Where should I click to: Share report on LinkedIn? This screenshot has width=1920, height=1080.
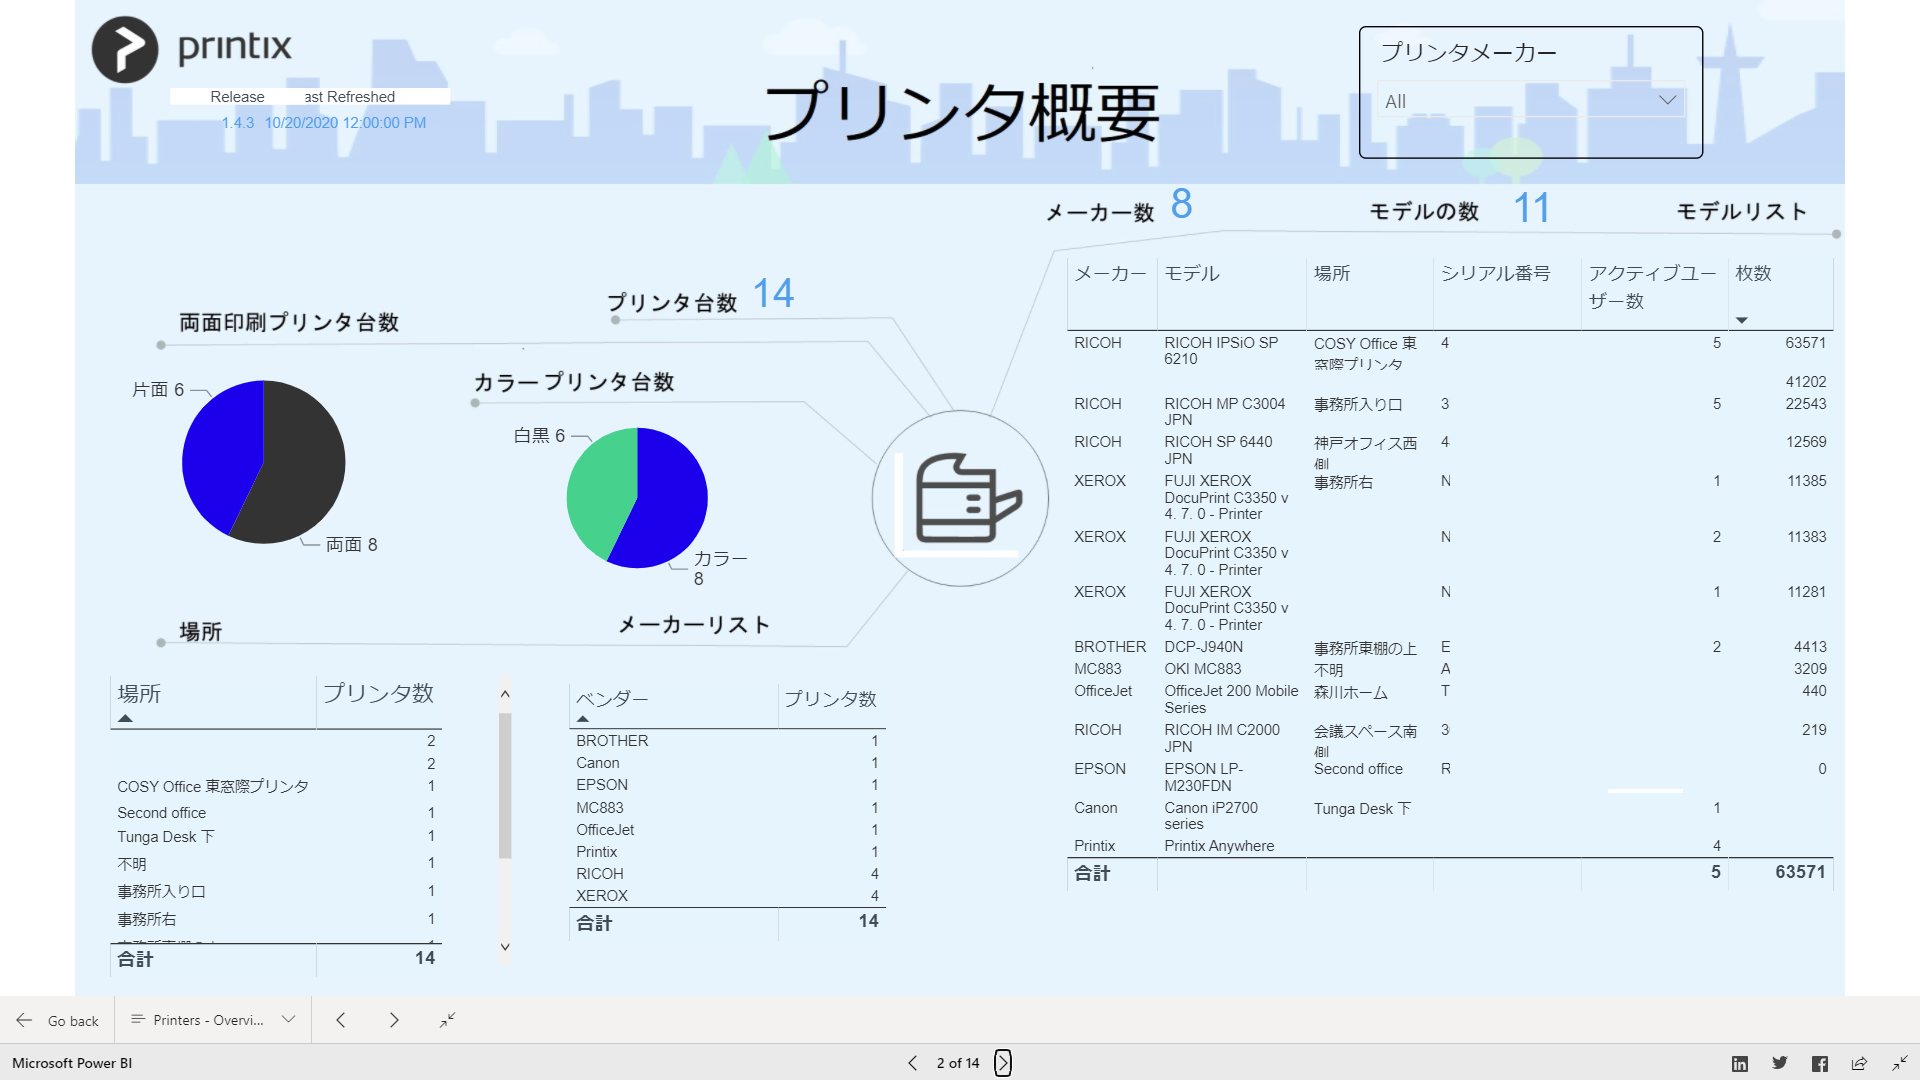coord(1740,1064)
